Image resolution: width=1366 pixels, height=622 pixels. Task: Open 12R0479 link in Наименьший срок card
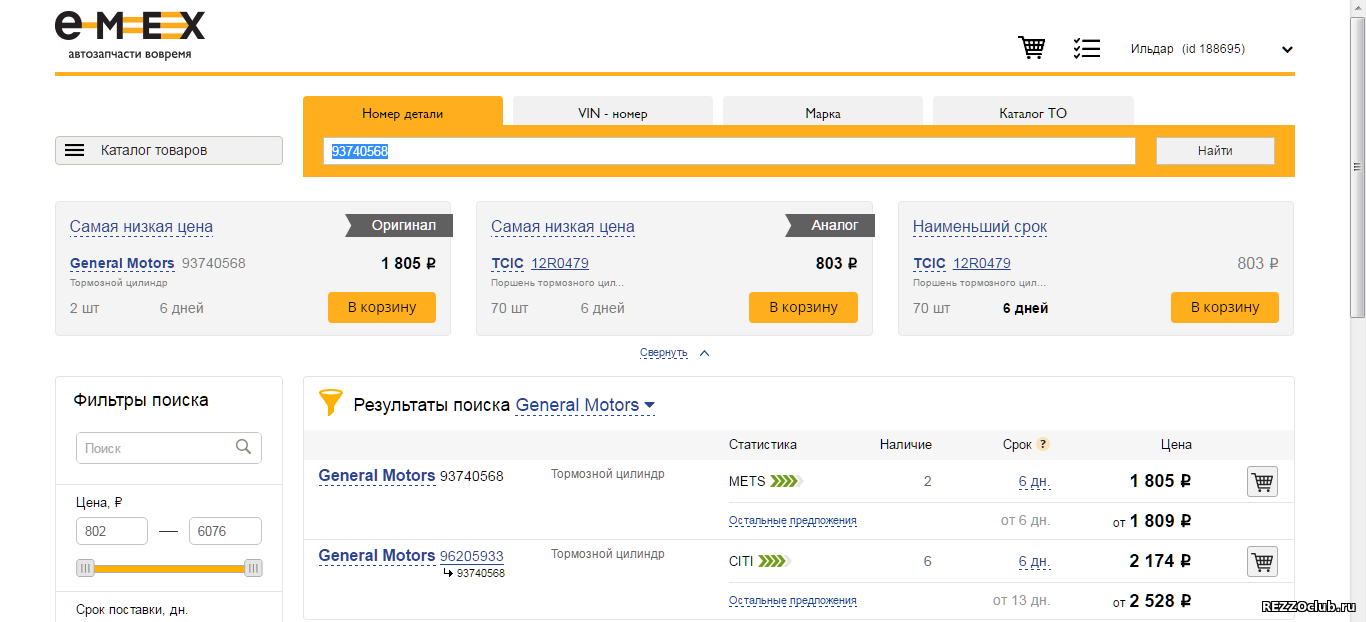click(x=982, y=264)
